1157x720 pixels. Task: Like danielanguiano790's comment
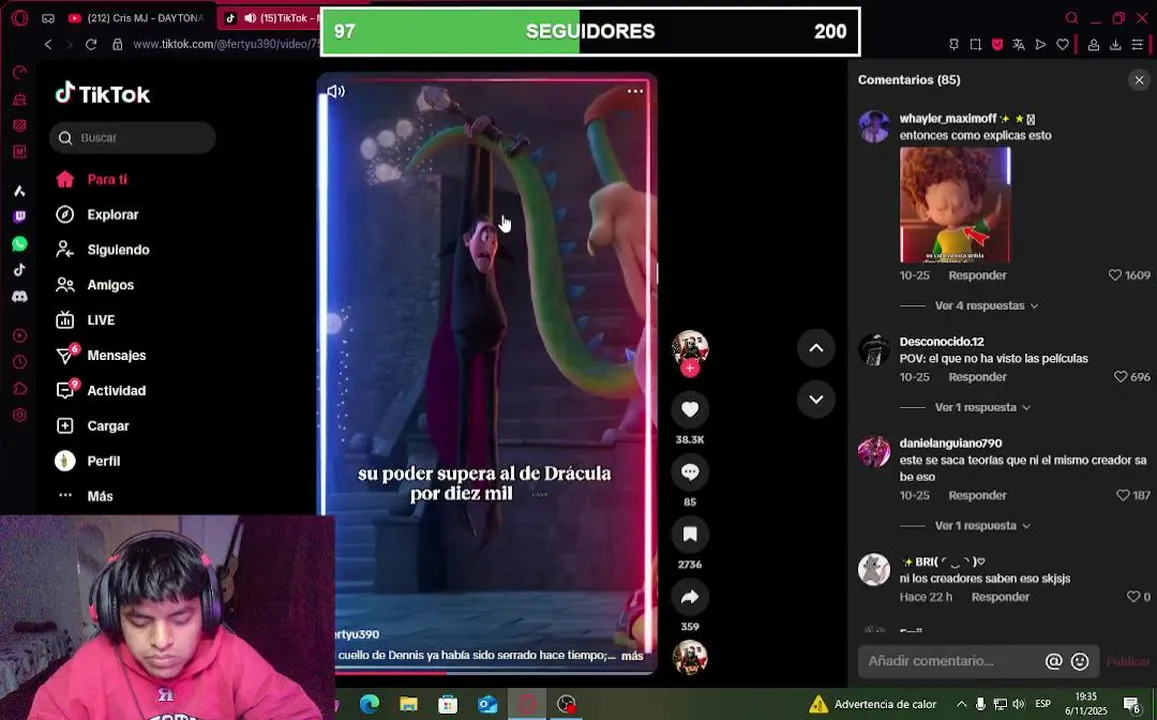click(1122, 496)
